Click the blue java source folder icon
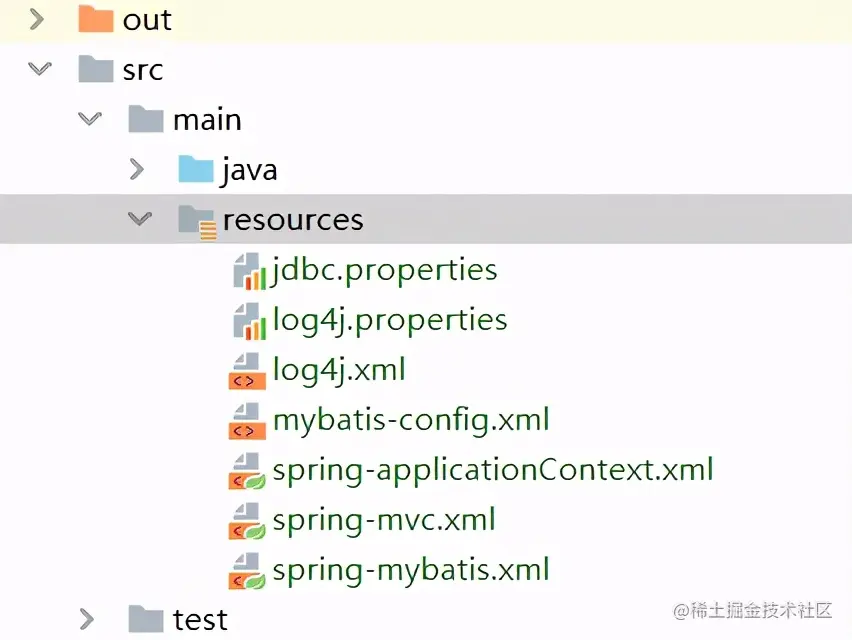 click(x=196, y=168)
